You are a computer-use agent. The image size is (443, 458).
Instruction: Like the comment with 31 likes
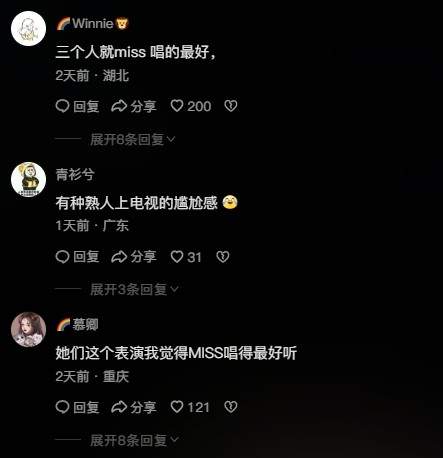tap(186, 257)
